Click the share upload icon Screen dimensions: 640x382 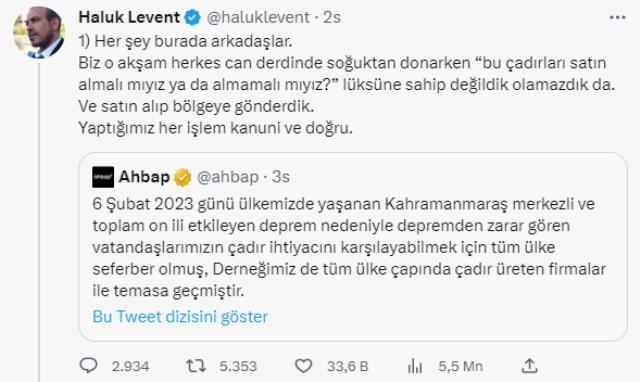(529, 366)
